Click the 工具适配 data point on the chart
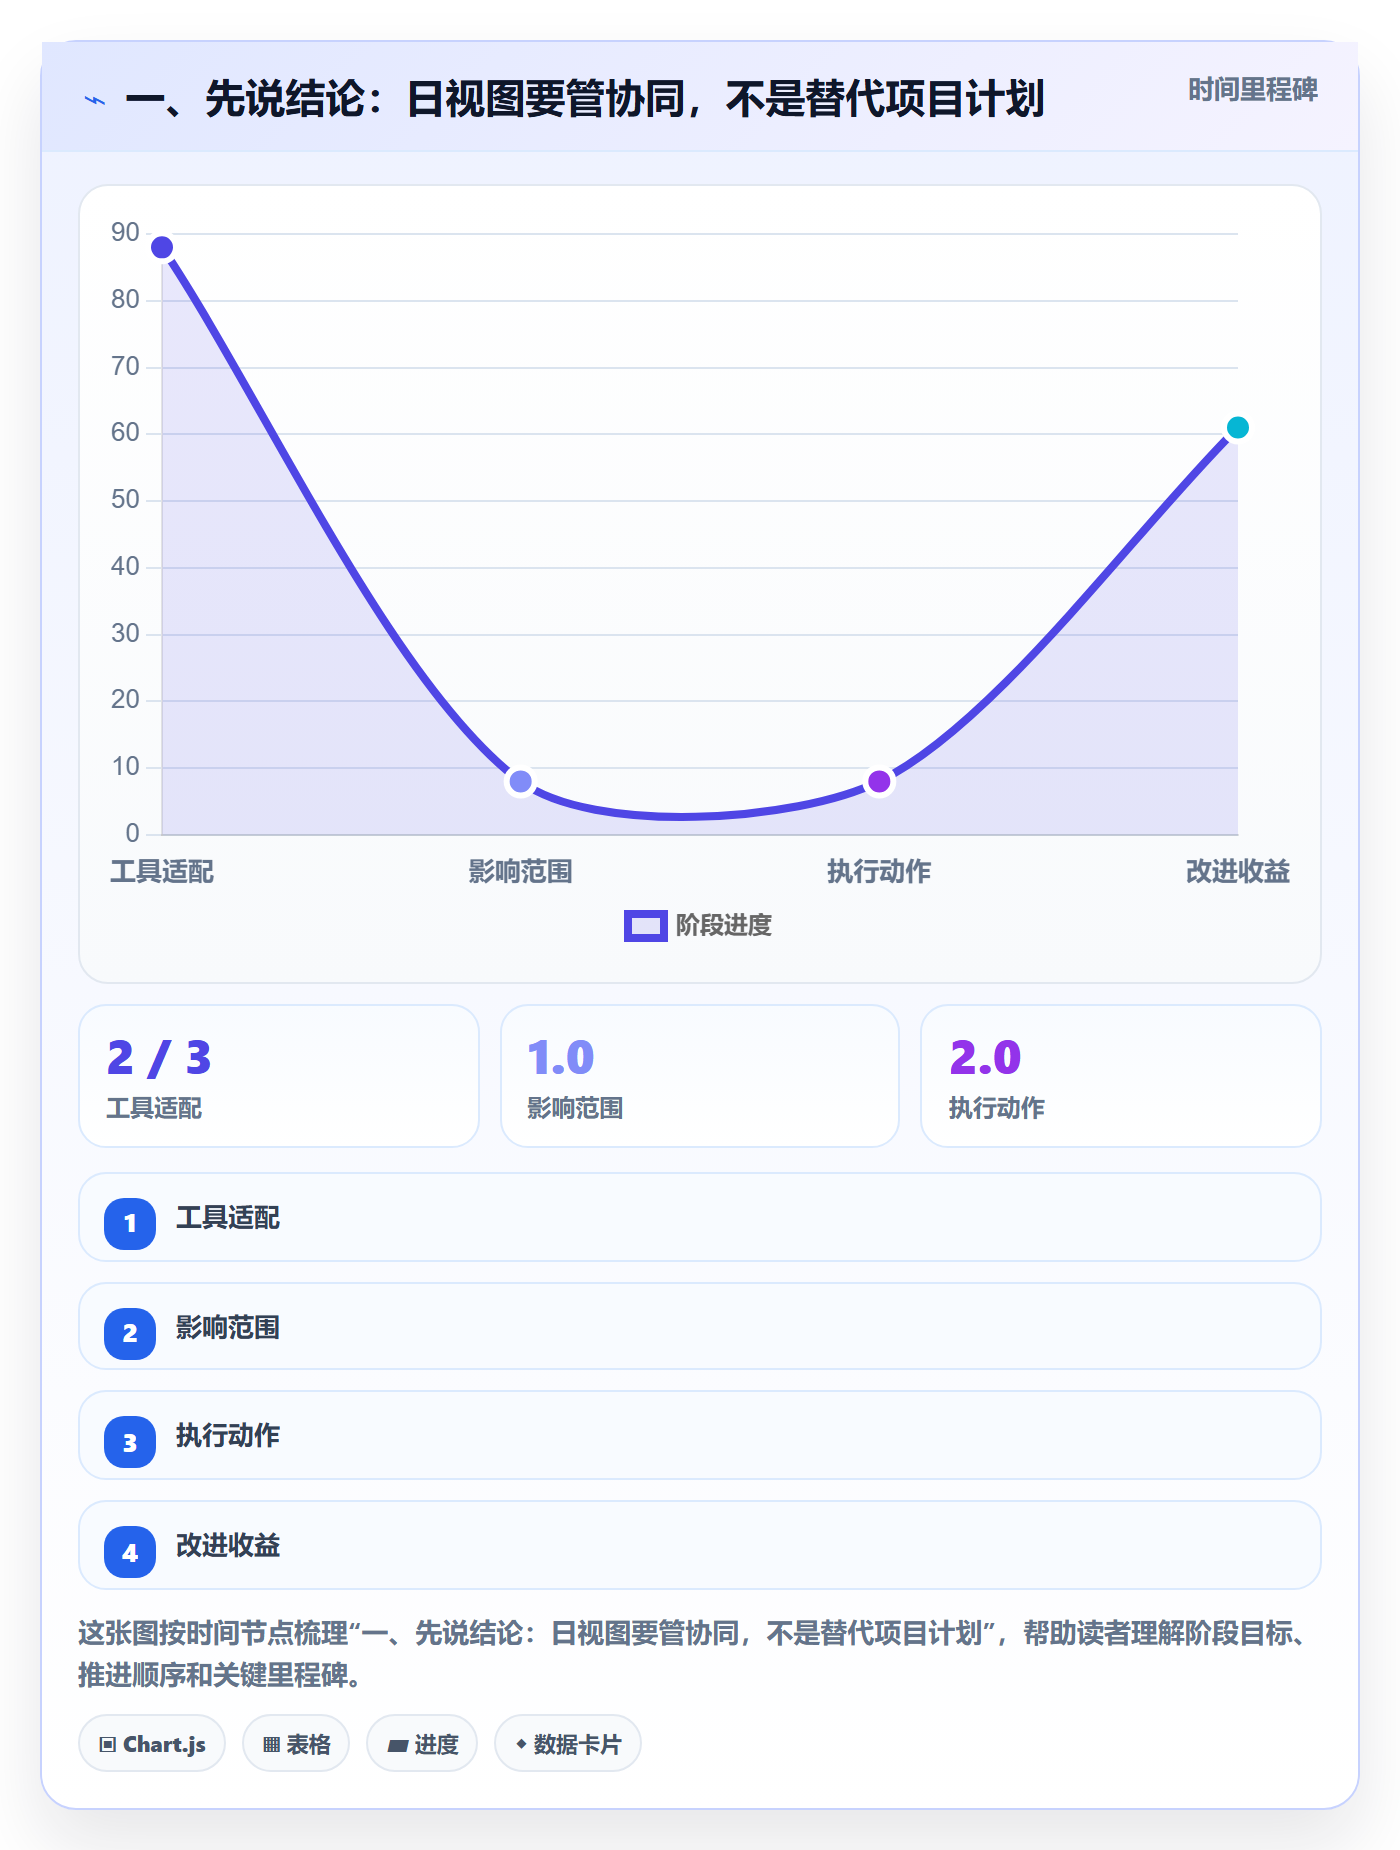The image size is (1400, 1850). click(x=162, y=247)
